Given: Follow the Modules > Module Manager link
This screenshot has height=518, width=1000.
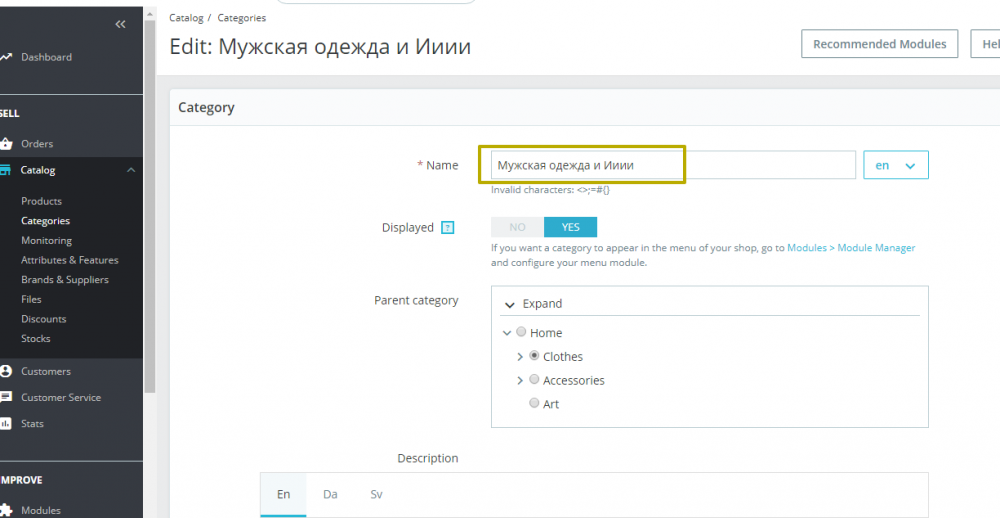Looking at the screenshot, I should coord(851,248).
